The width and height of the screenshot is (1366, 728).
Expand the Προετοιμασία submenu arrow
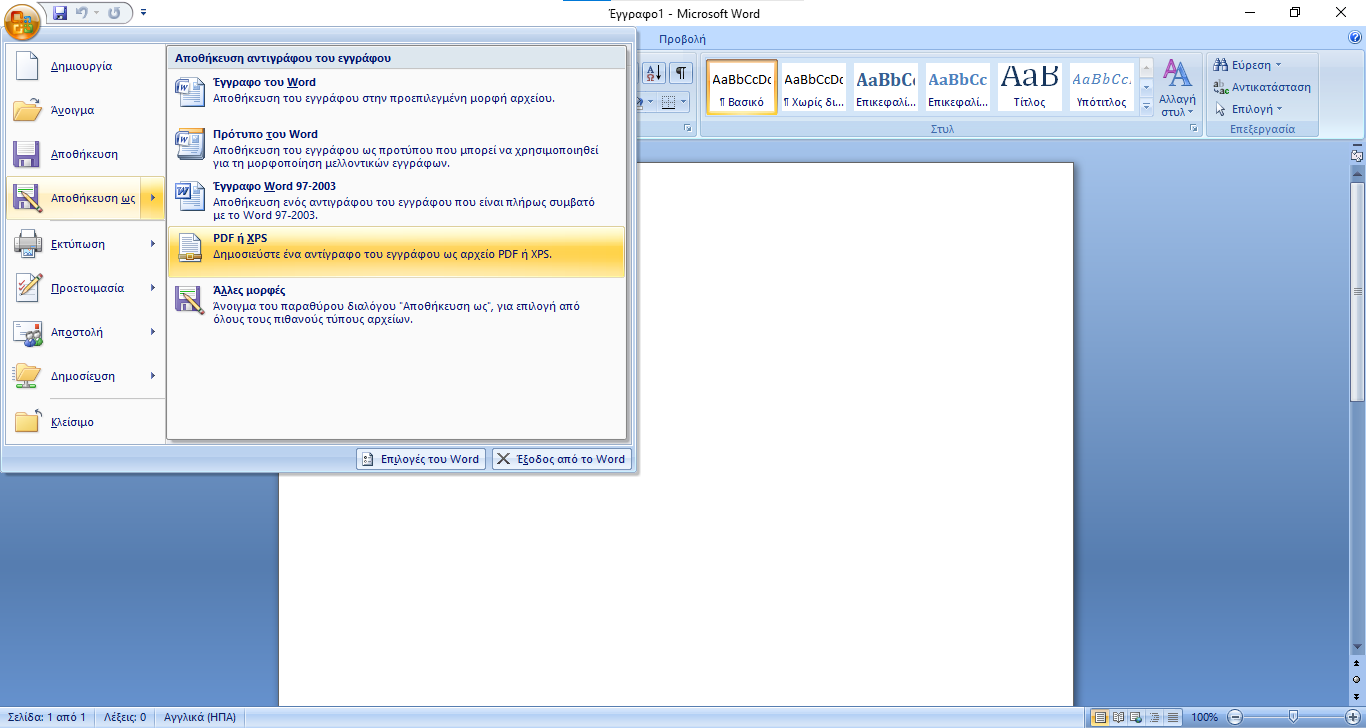coord(153,288)
